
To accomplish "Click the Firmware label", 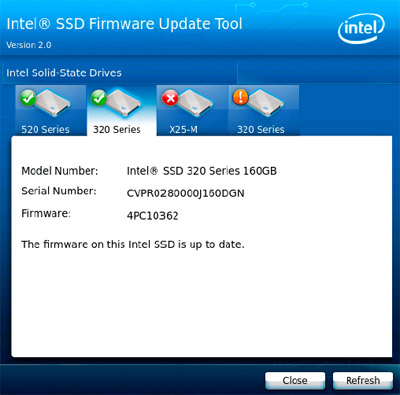I will 46,213.
